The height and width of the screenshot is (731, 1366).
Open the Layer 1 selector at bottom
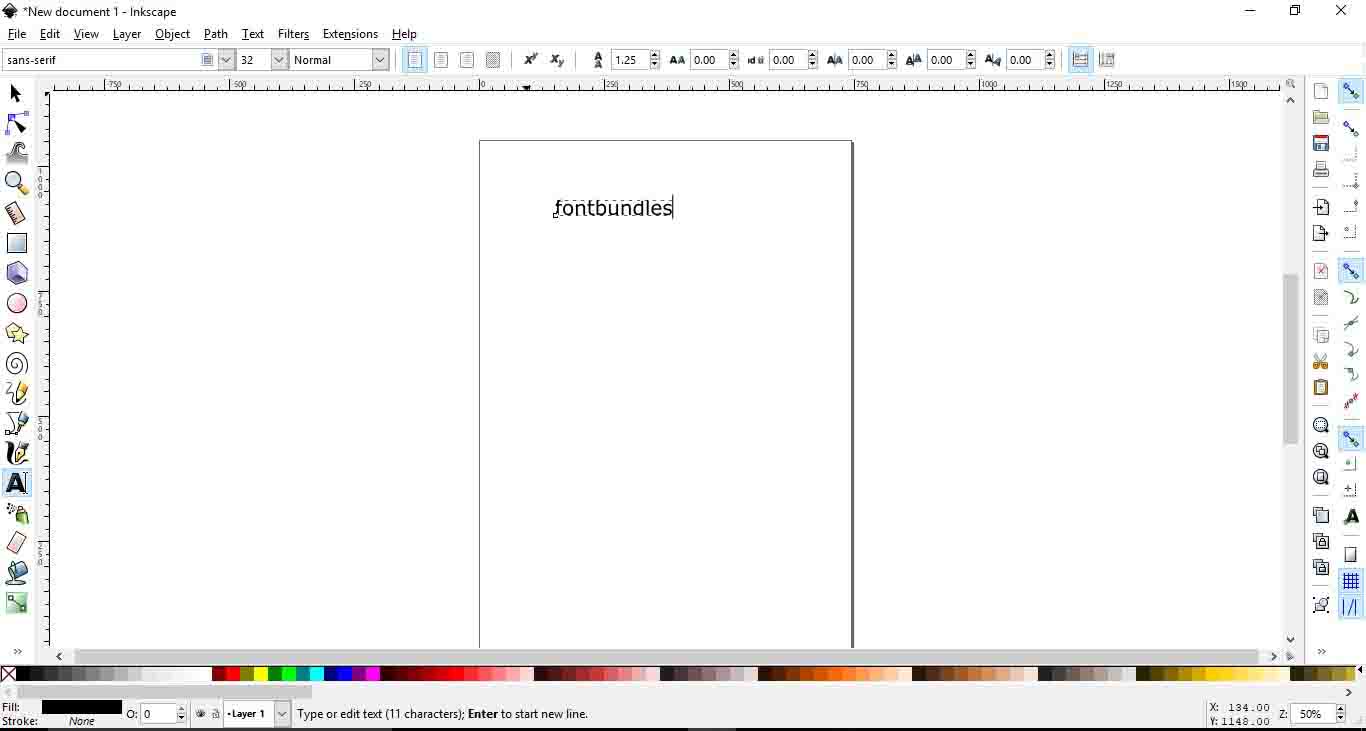pos(255,714)
